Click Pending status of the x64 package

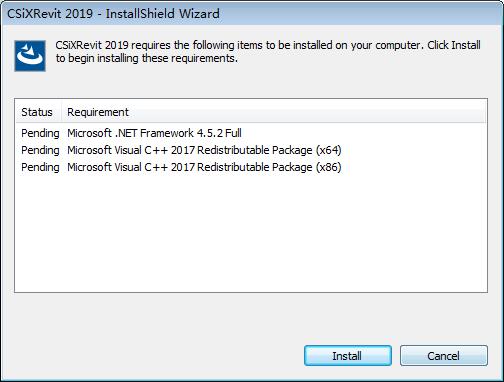(x=40, y=150)
